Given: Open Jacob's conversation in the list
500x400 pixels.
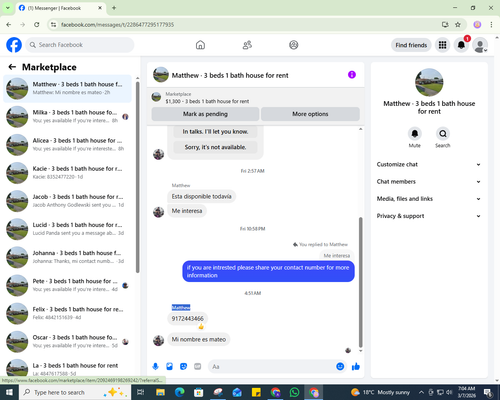Looking at the screenshot, I should [x=67, y=201].
